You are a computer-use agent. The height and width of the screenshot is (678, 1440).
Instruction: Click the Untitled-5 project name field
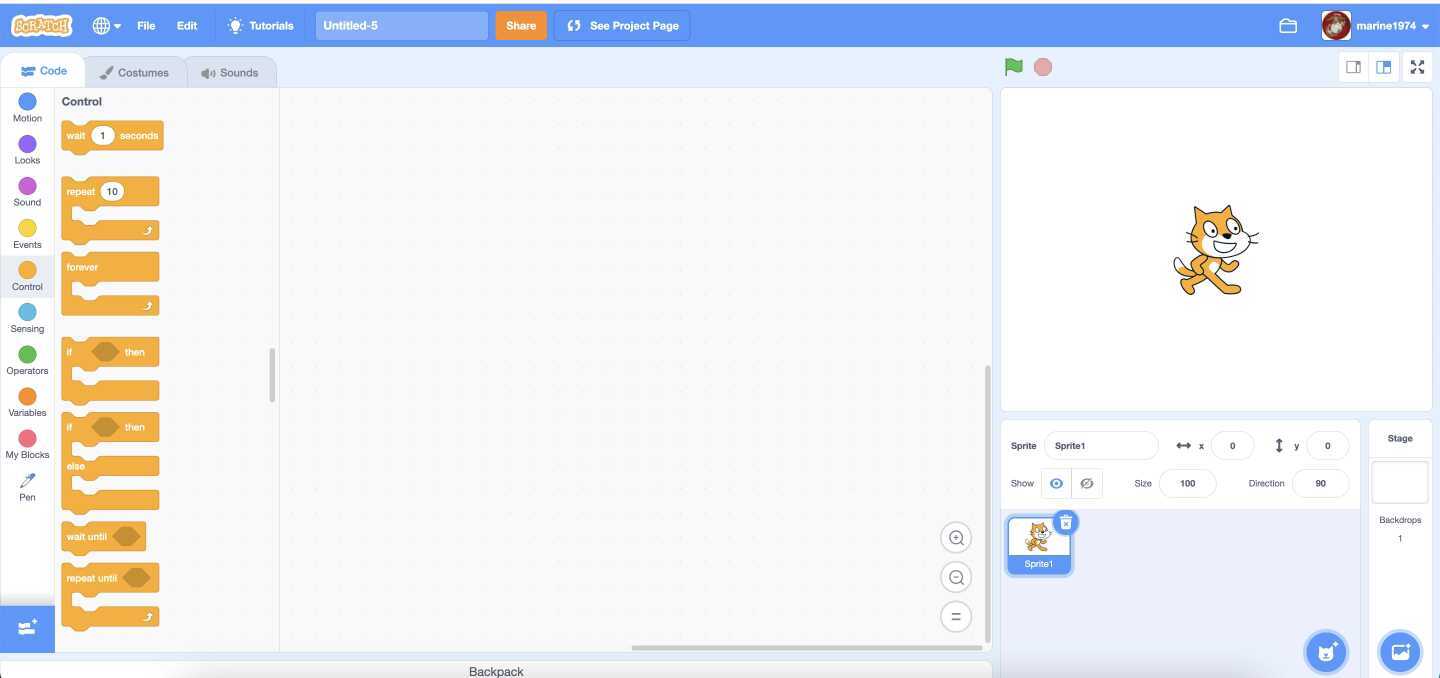(x=401, y=25)
